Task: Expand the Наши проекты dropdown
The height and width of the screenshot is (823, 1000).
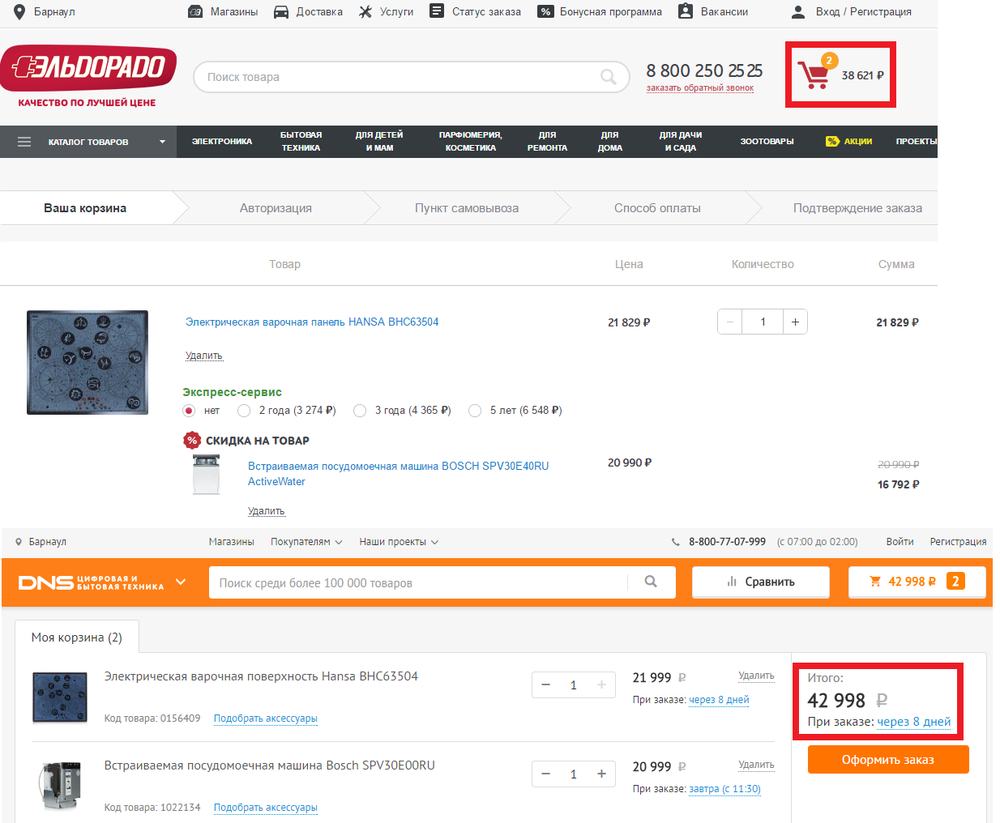Action: pos(398,542)
